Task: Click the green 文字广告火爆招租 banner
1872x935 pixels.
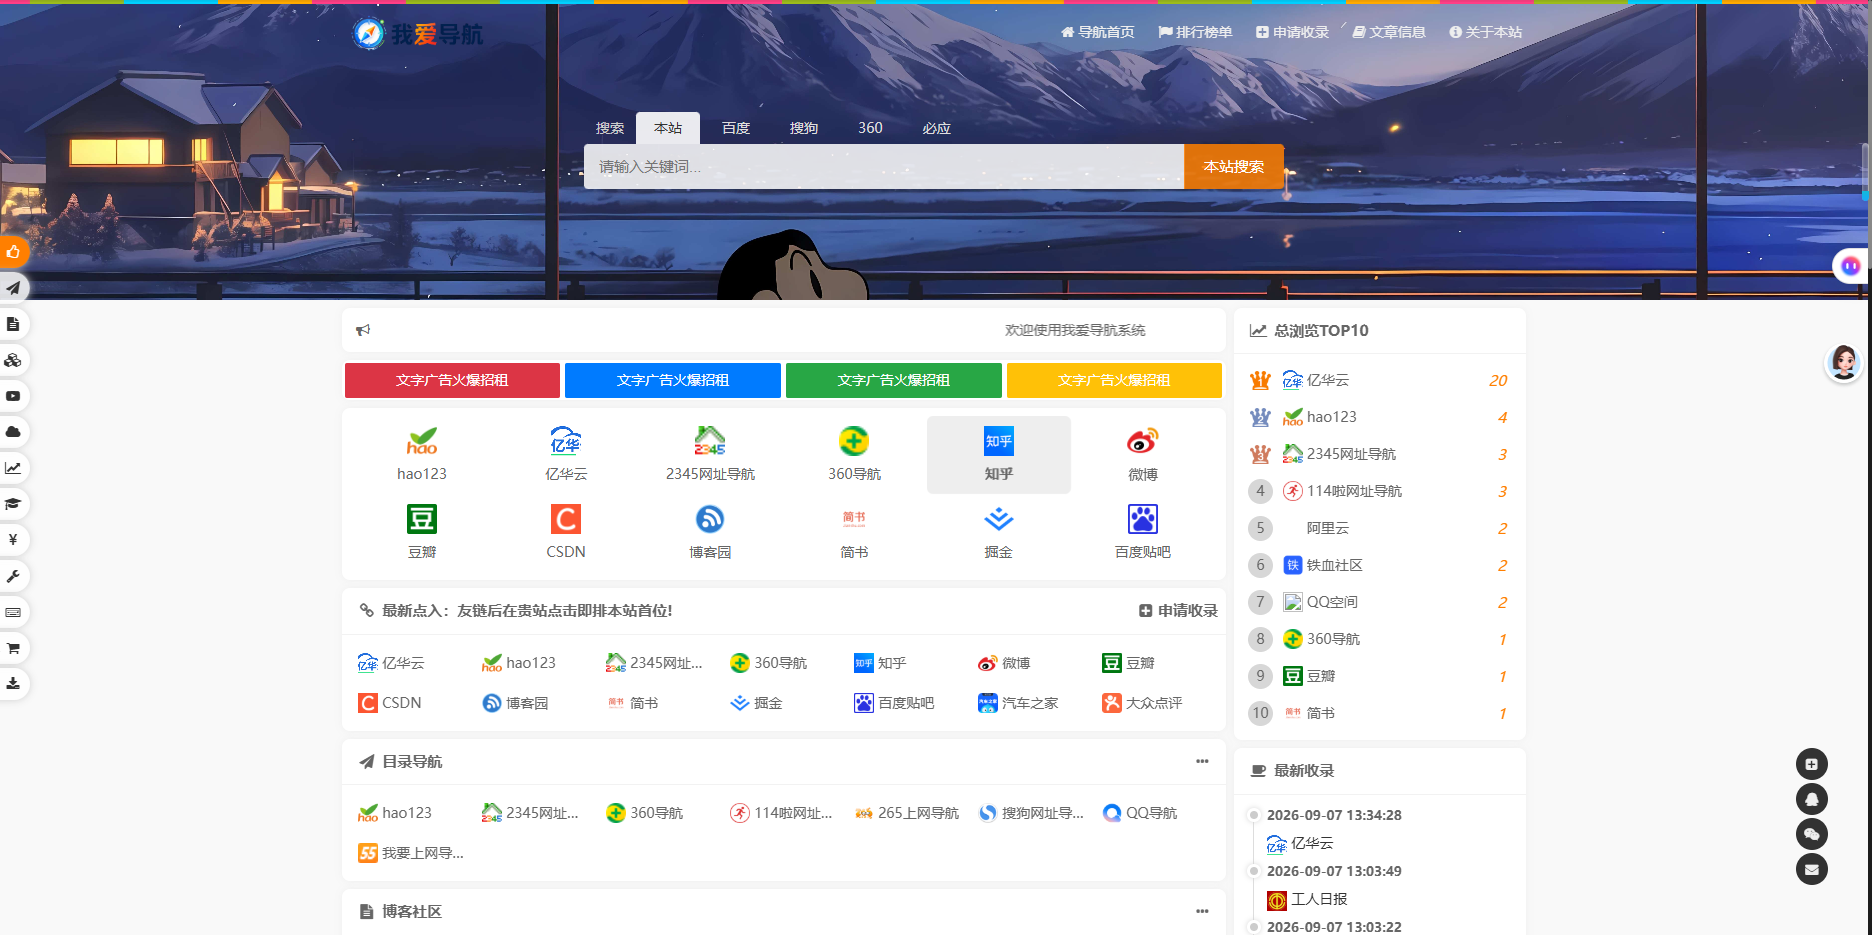Action: pyautogui.click(x=894, y=380)
